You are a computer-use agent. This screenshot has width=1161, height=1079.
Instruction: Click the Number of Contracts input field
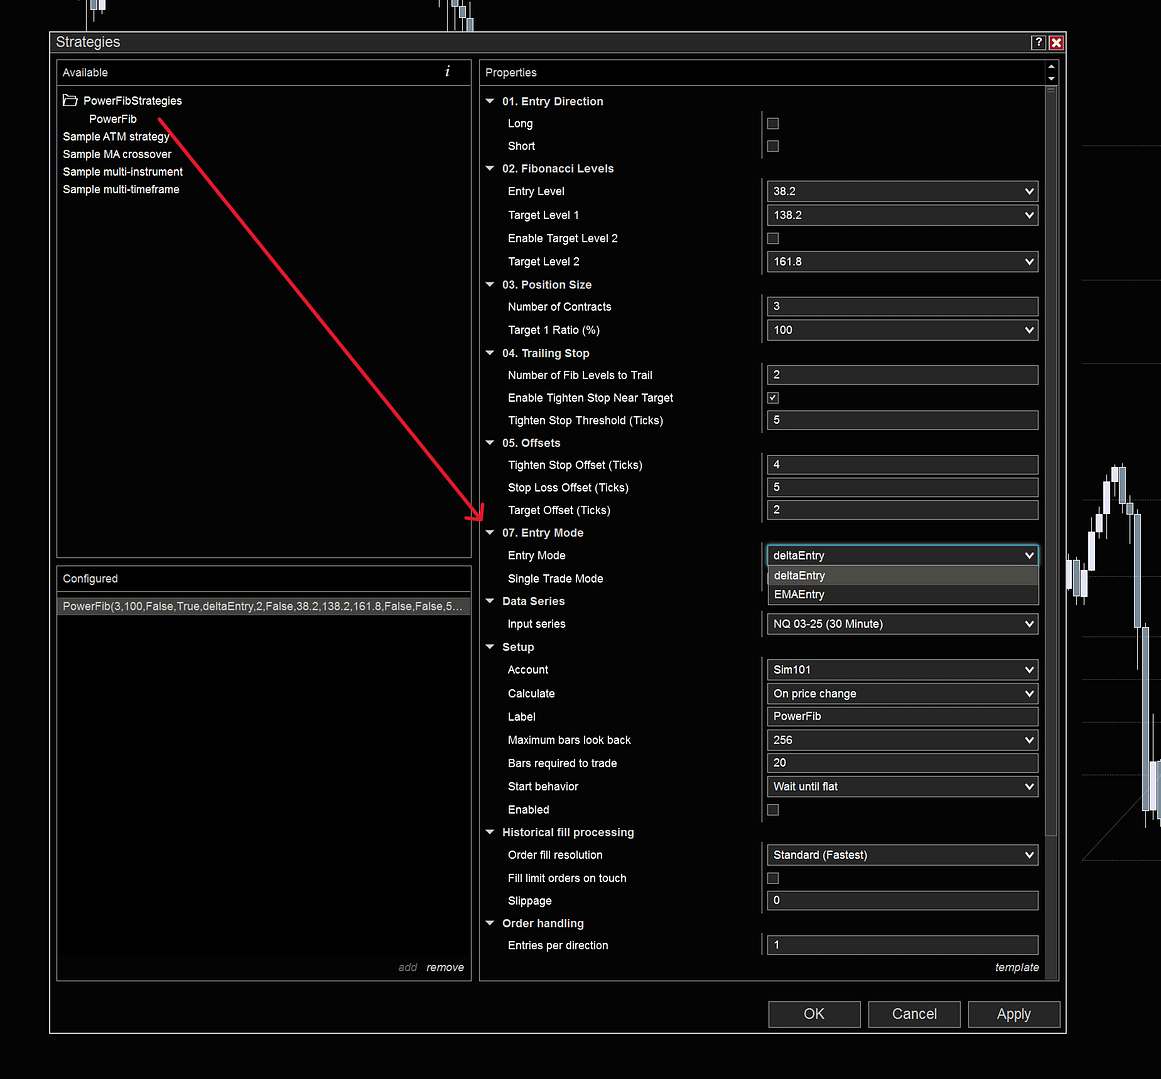pos(902,307)
